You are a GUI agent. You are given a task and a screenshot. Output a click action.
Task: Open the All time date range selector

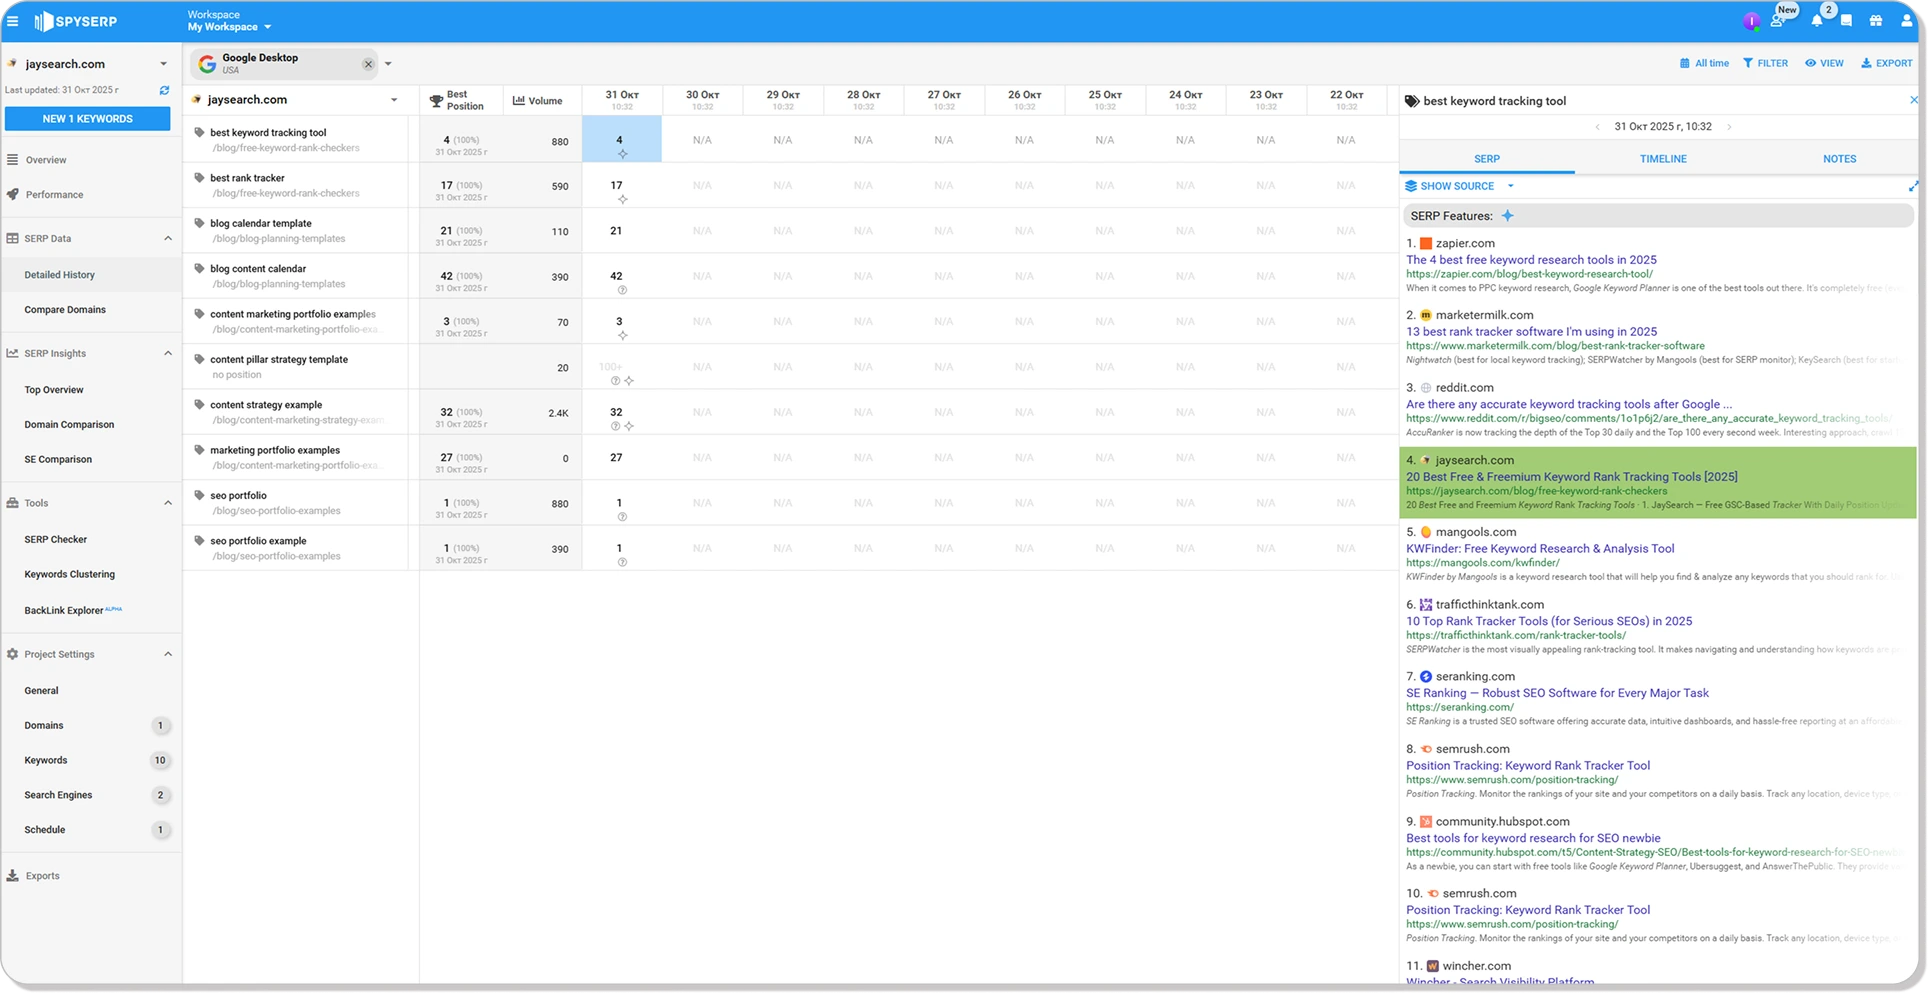click(1704, 63)
